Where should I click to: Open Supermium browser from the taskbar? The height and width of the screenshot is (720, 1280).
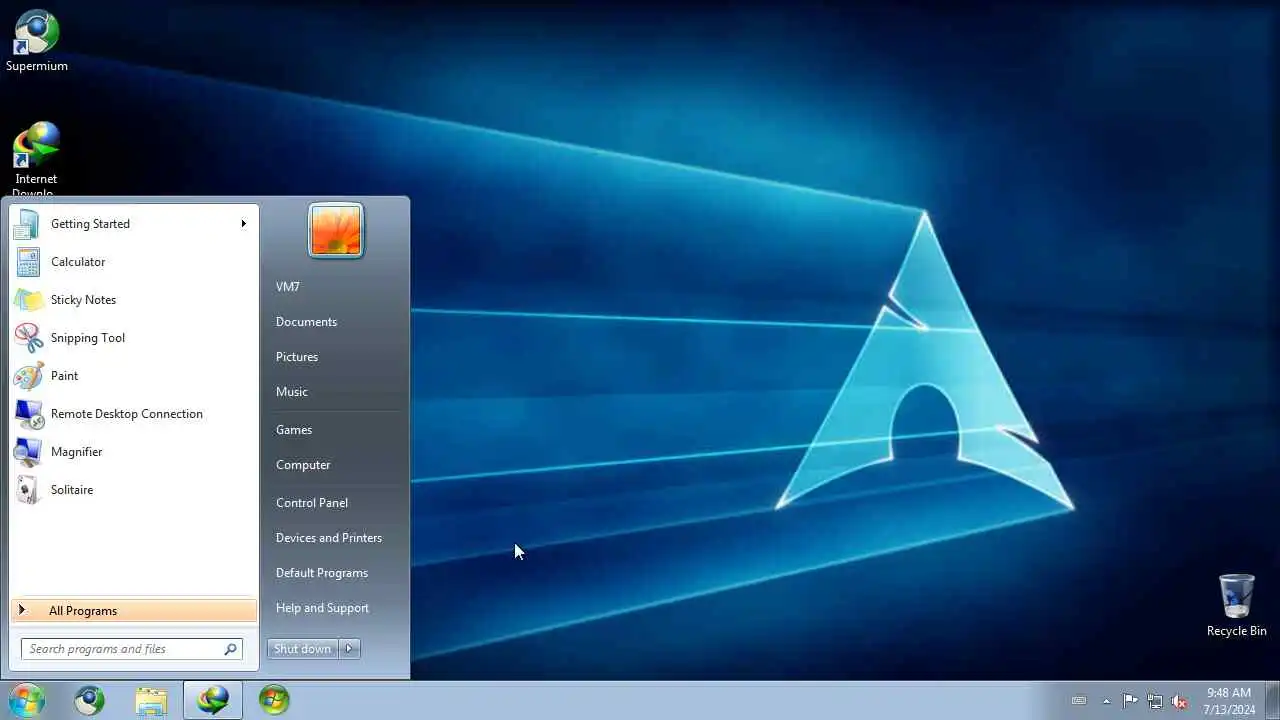click(x=90, y=701)
